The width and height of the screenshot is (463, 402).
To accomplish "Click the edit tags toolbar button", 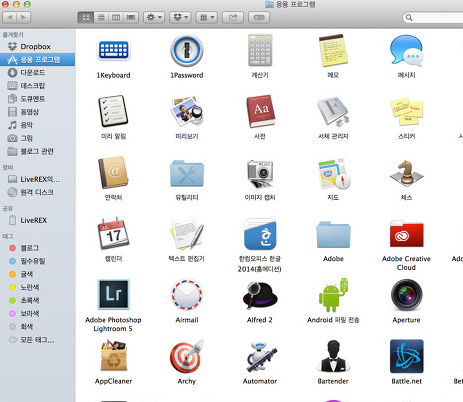I will [259, 17].
